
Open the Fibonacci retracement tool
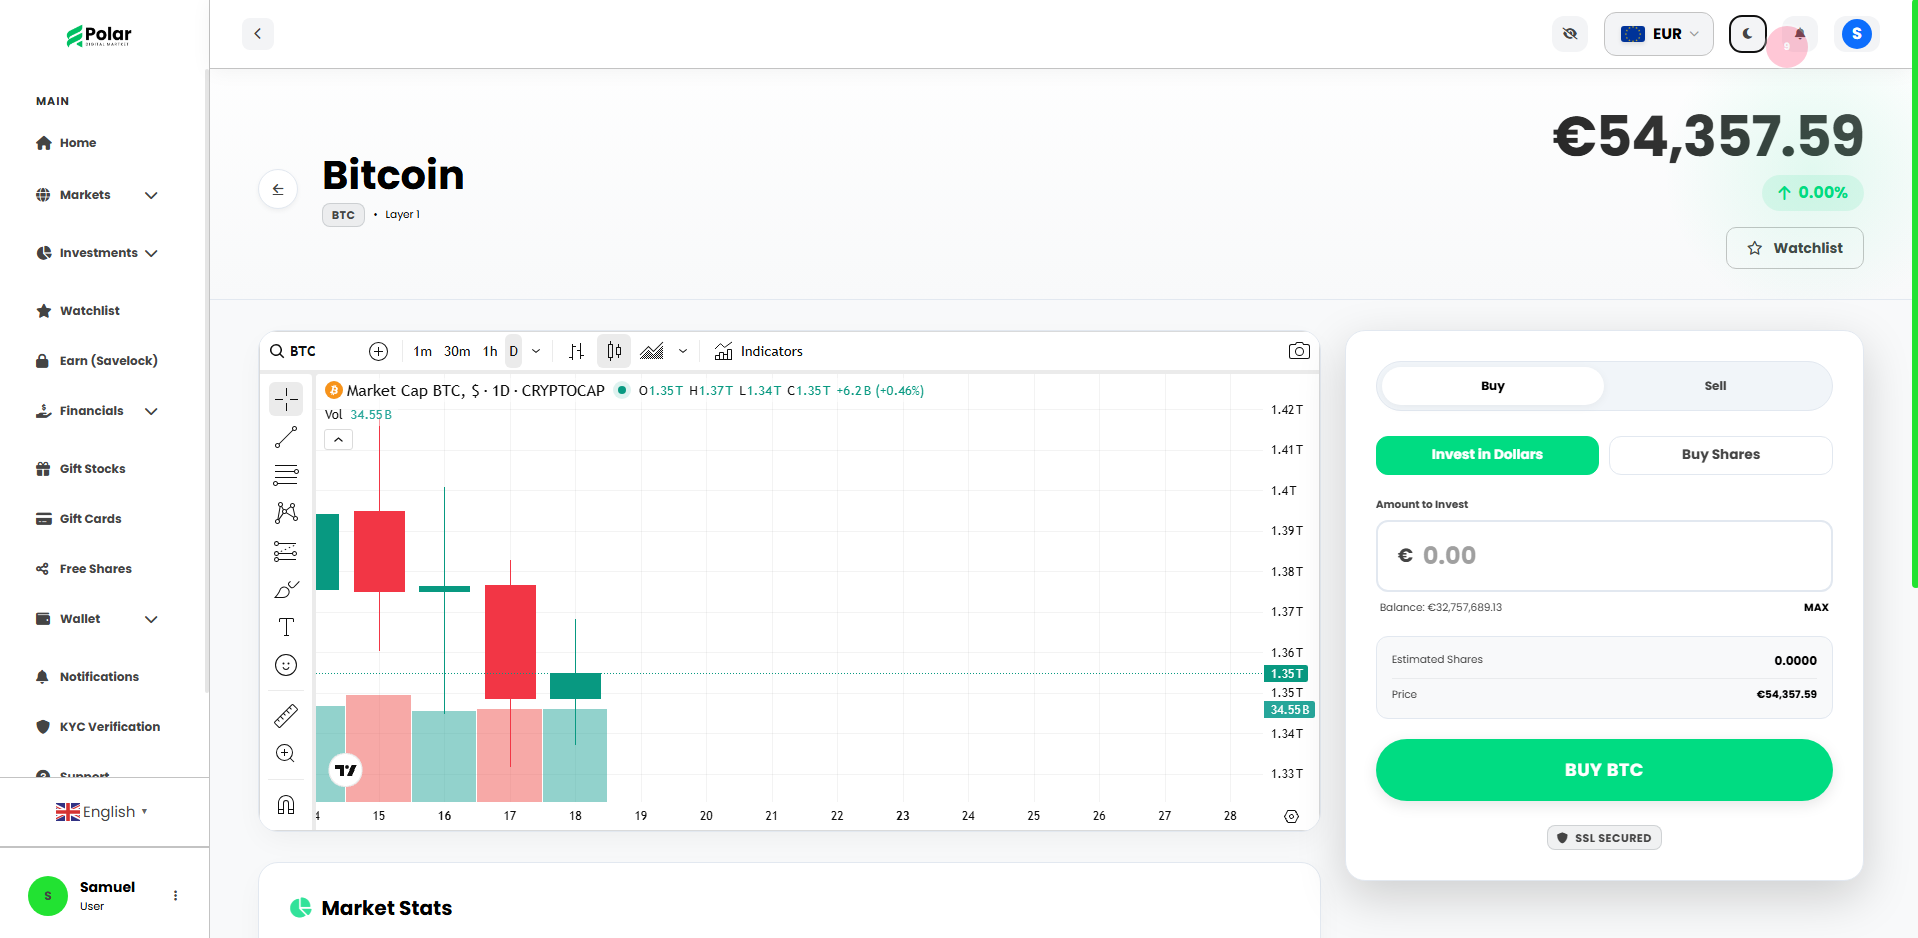(286, 475)
